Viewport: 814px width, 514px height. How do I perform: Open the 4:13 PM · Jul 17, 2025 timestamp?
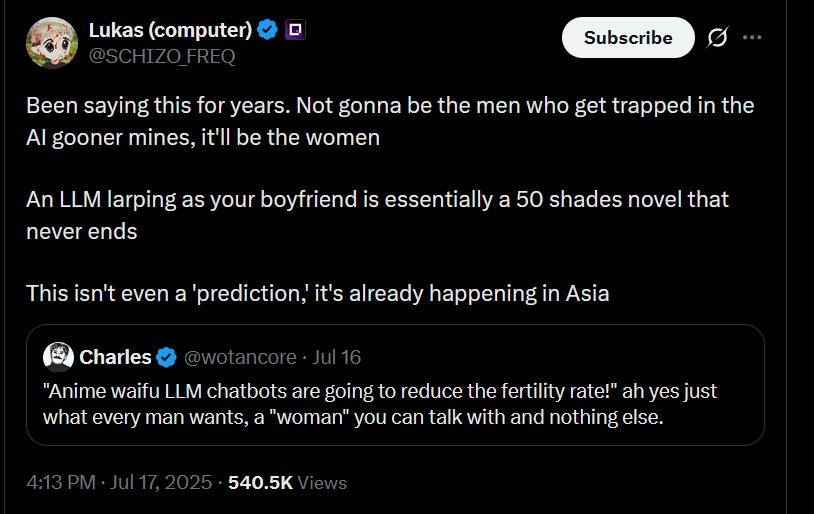119,482
